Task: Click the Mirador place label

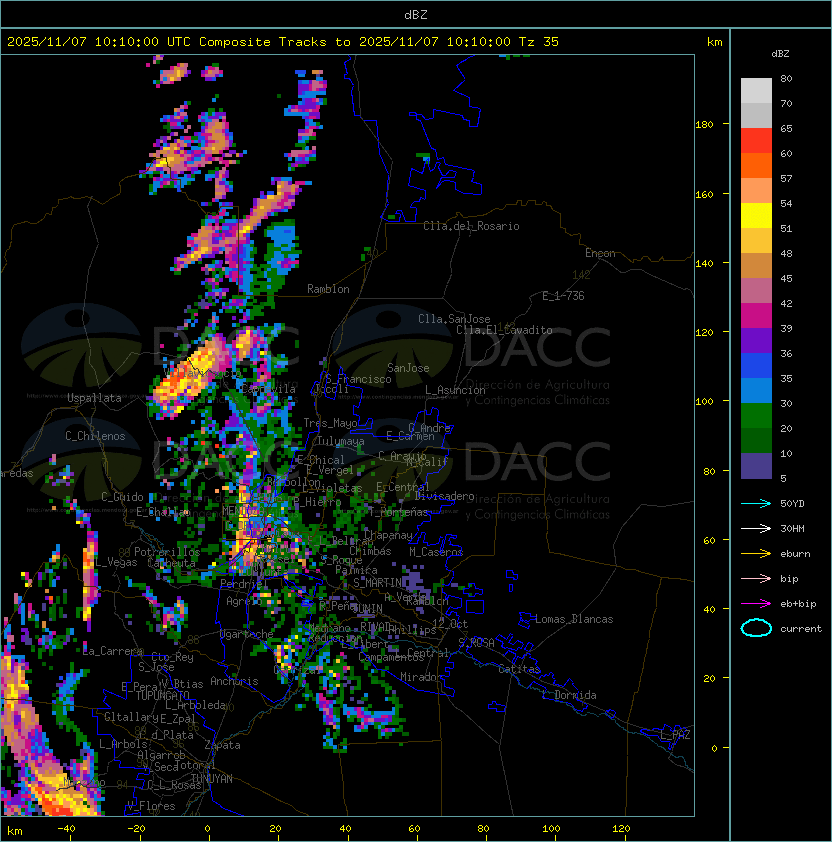Action: coord(422,677)
